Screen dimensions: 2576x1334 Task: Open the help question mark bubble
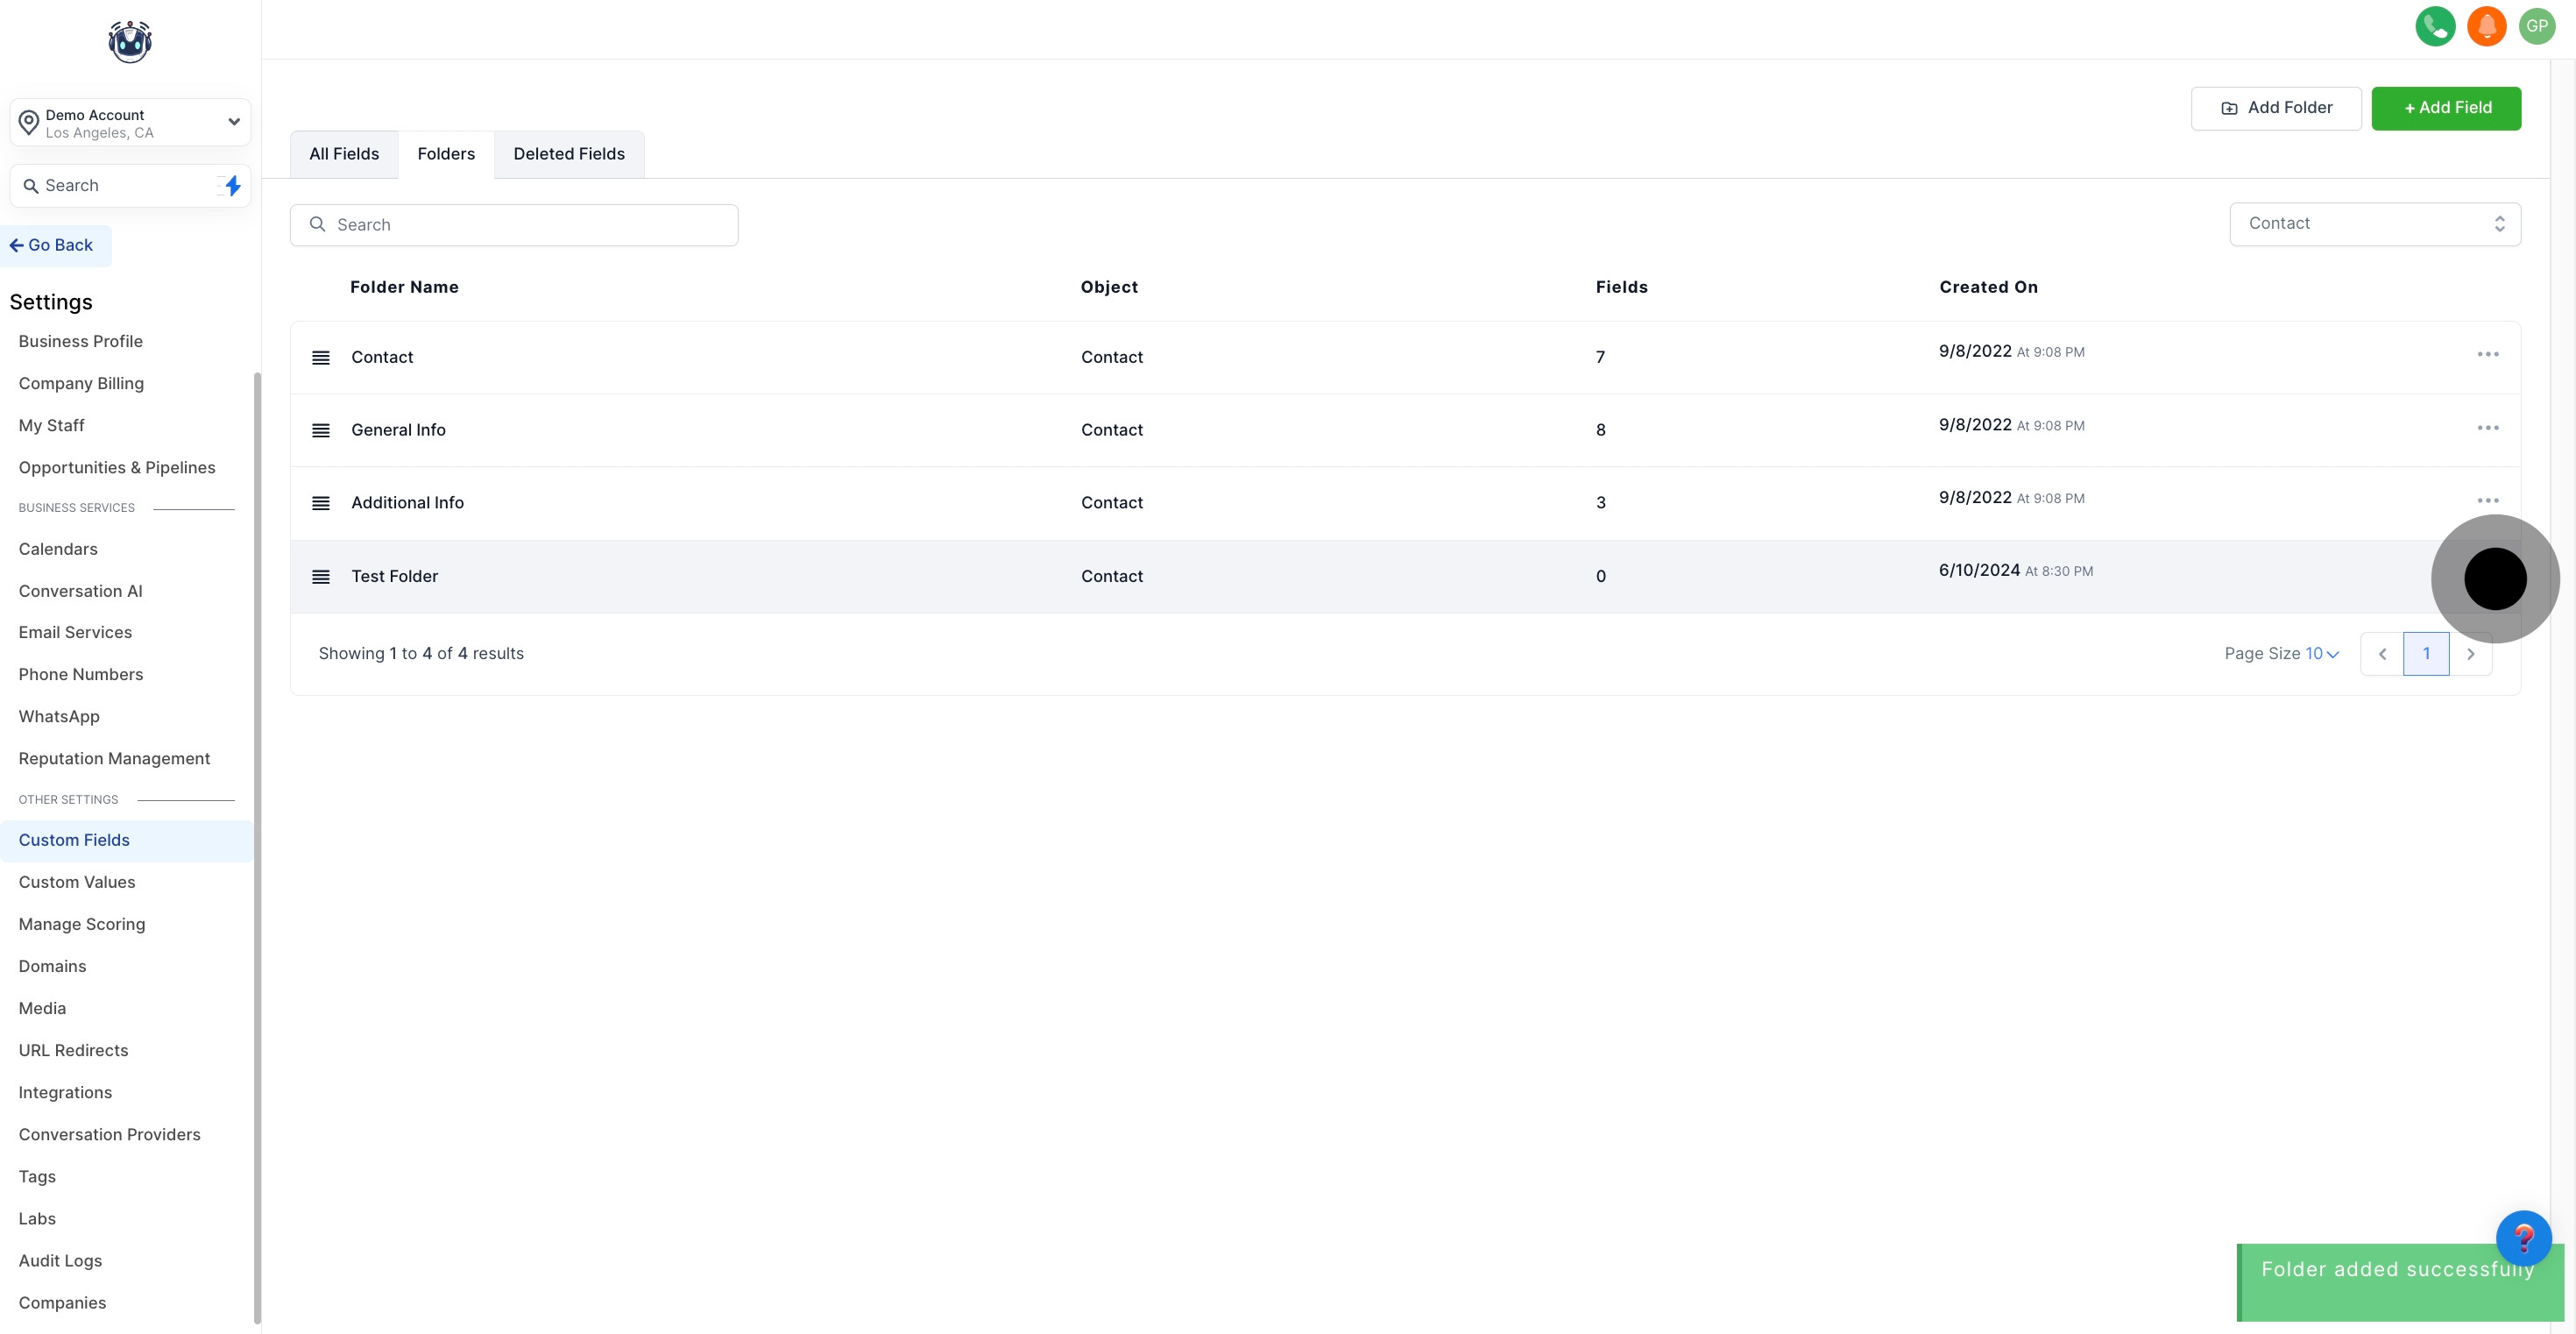click(2523, 1238)
